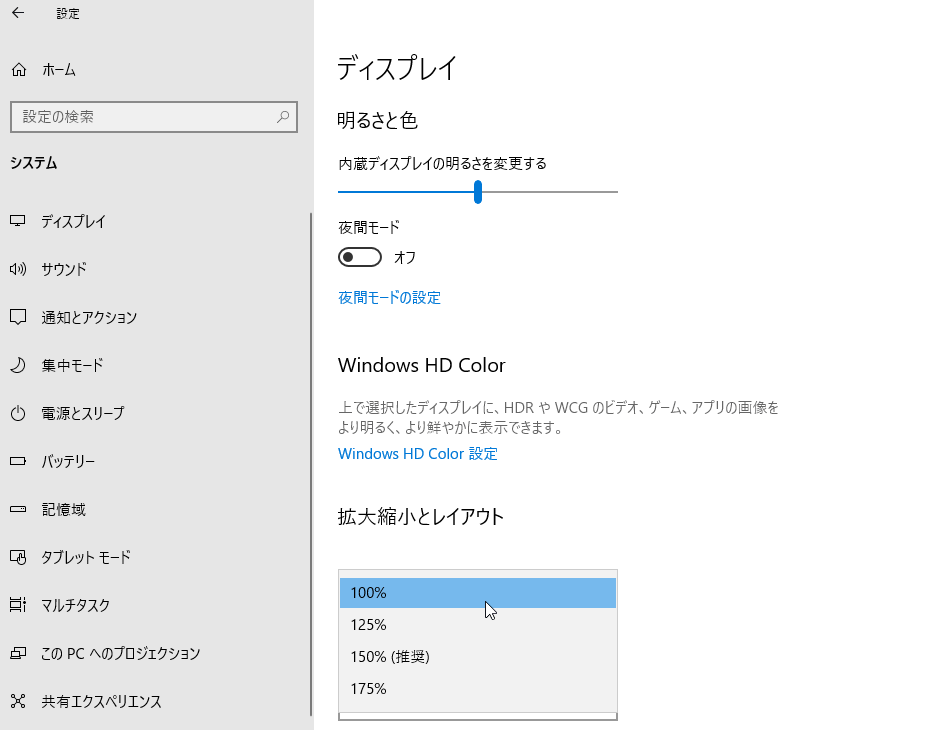
Task: Click the Home icon in sidebar
Action: (18, 70)
